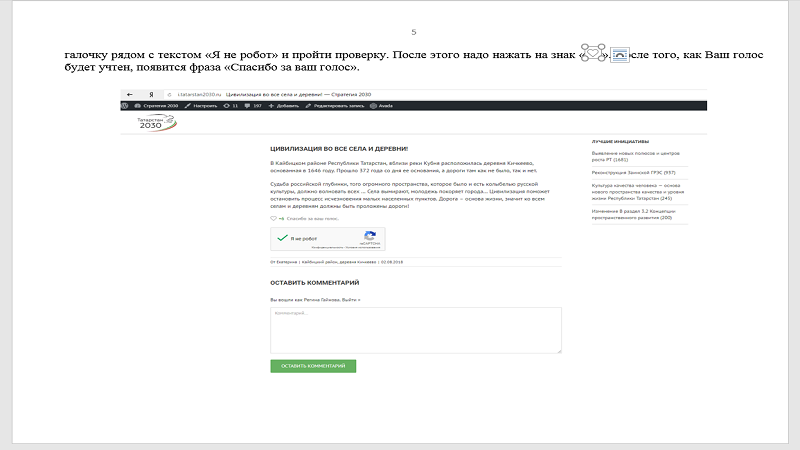Click inside the comment text field

(x=415, y=330)
